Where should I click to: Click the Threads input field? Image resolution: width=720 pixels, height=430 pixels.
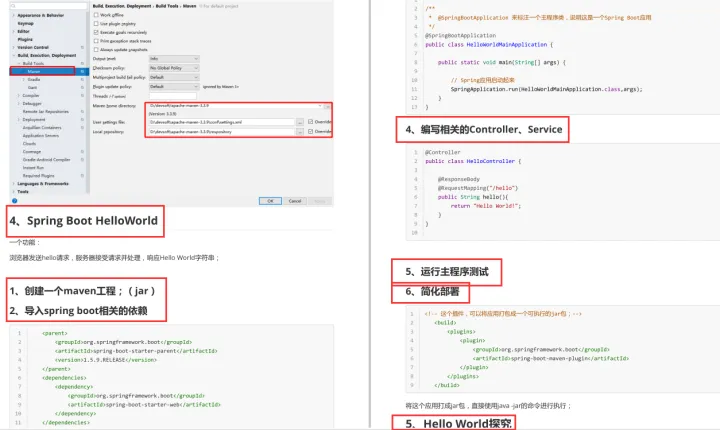click(x=173, y=96)
